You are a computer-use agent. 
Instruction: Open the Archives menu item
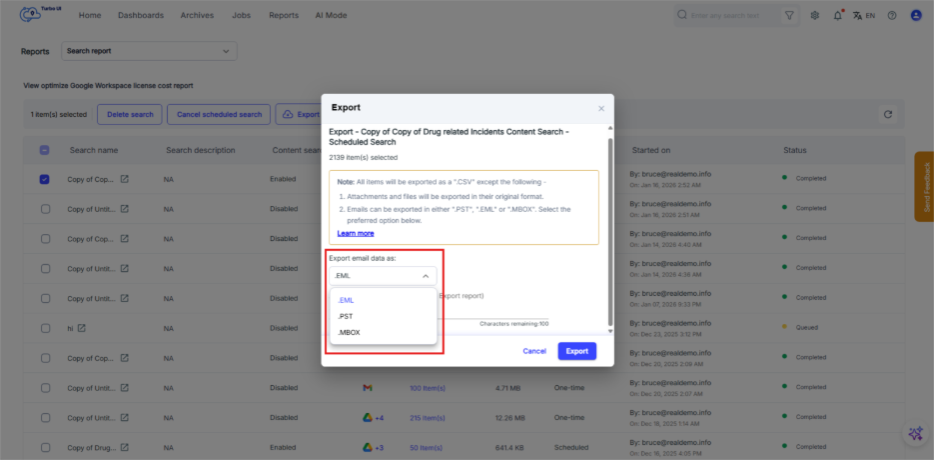tap(197, 16)
